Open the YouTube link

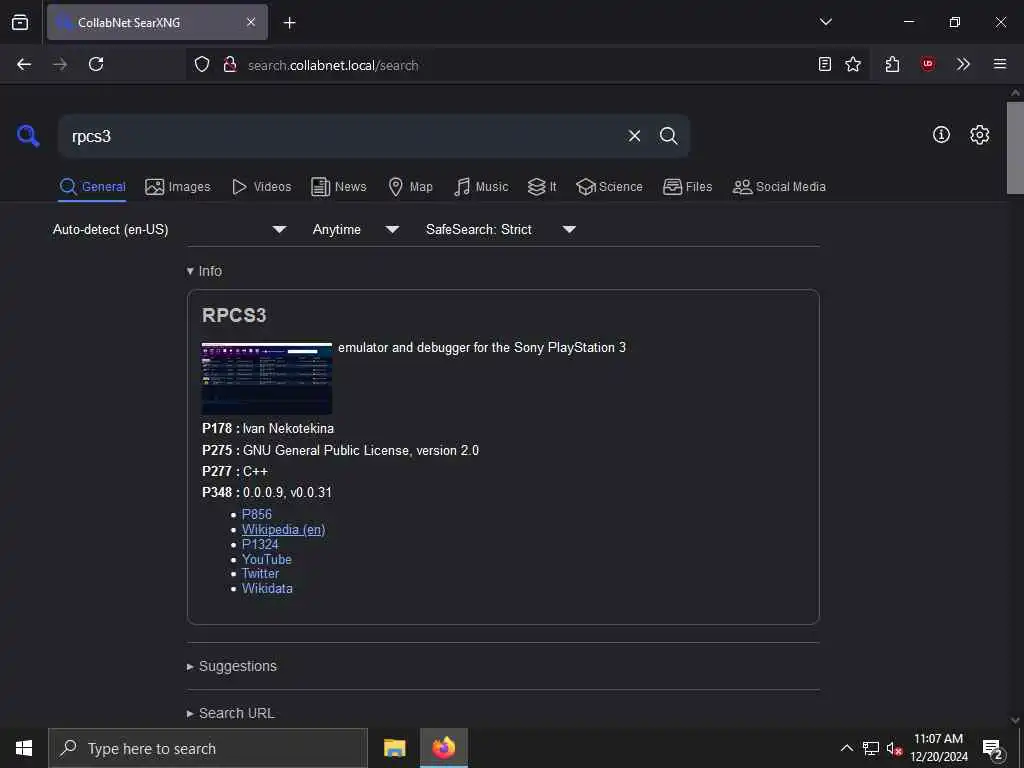click(266, 559)
